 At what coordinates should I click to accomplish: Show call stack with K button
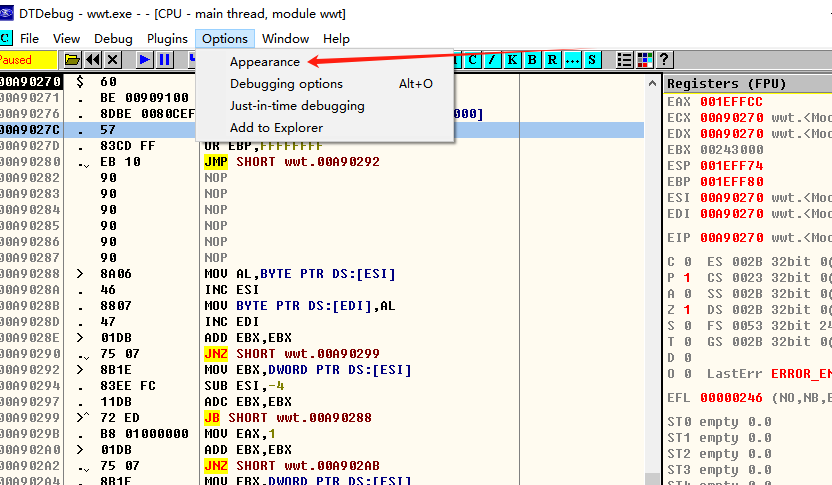[512, 60]
